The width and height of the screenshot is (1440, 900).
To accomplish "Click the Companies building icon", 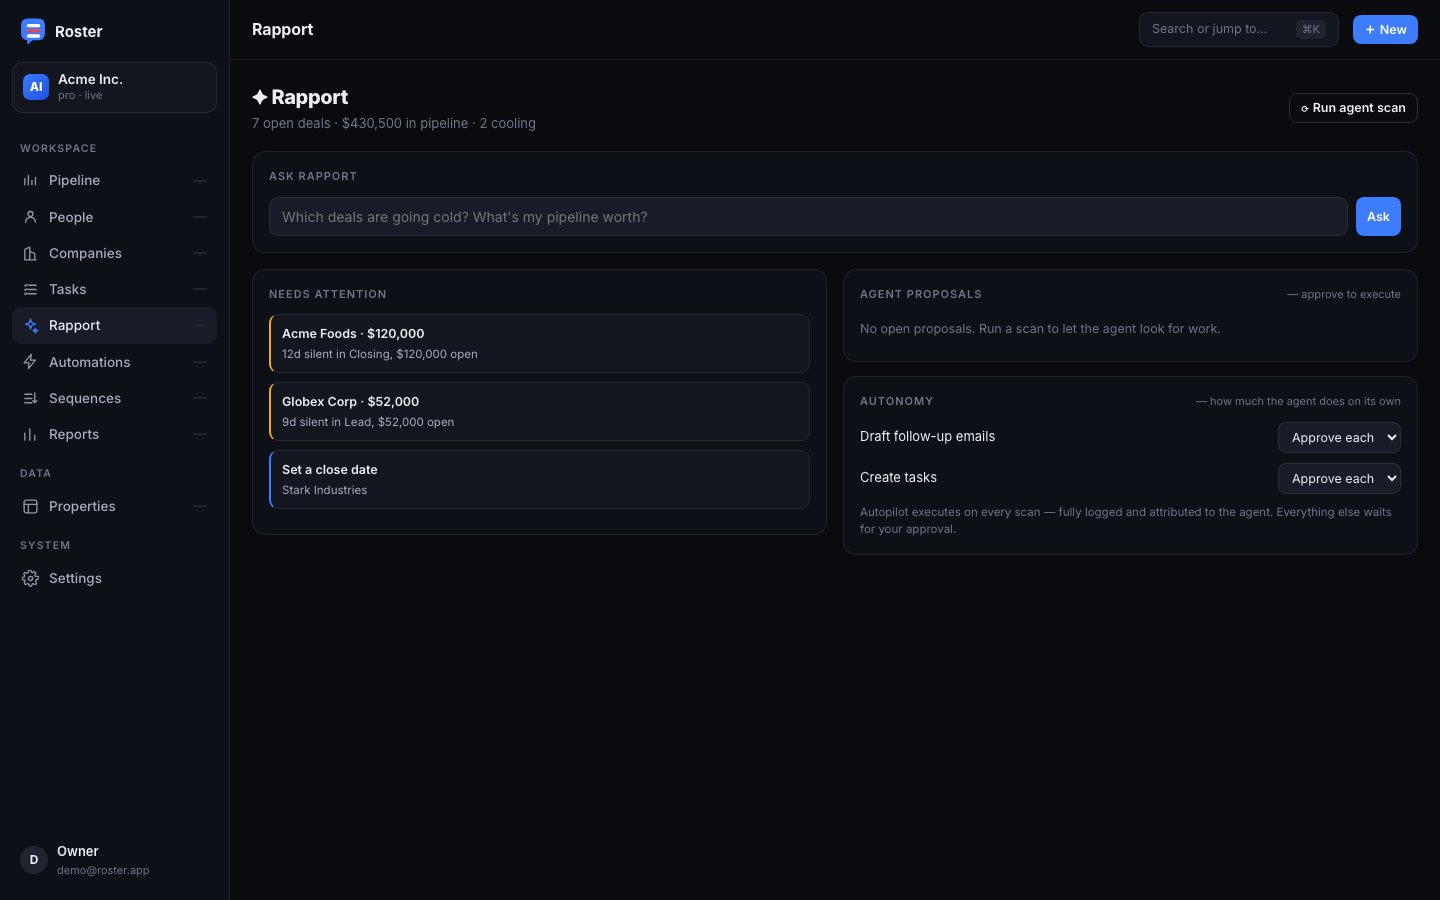I will [x=30, y=253].
